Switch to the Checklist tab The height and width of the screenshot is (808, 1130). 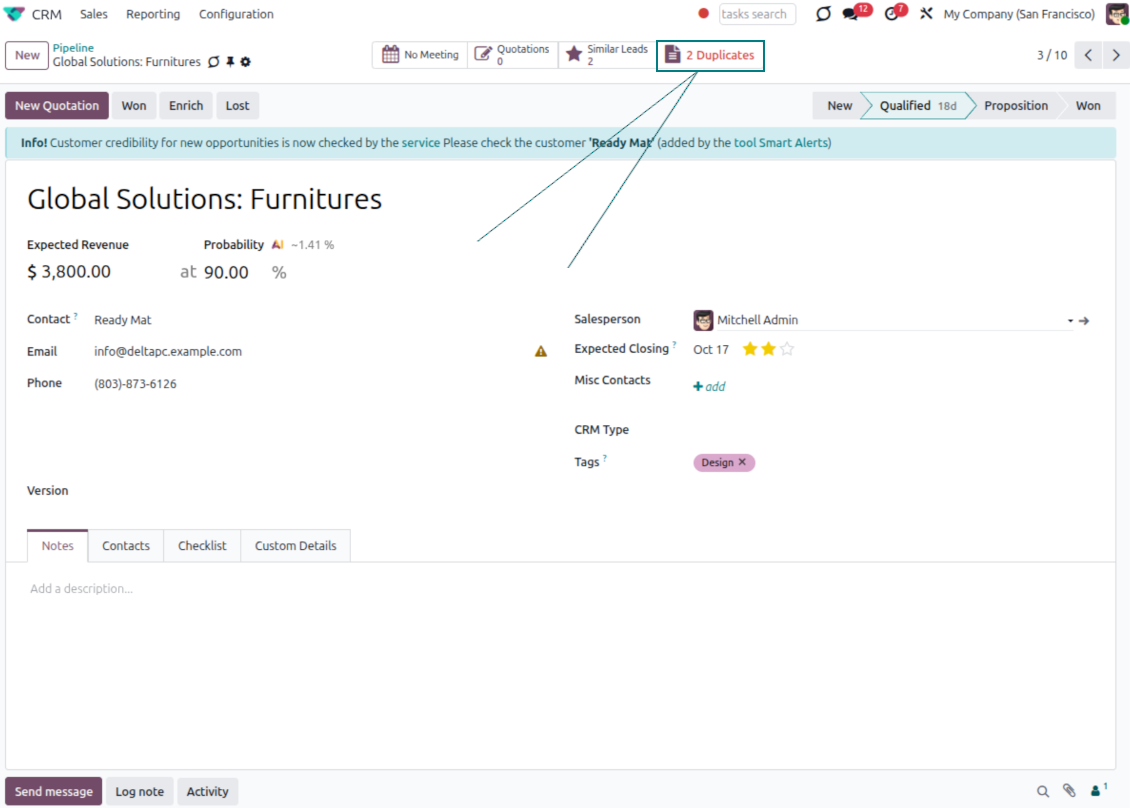(x=202, y=546)
